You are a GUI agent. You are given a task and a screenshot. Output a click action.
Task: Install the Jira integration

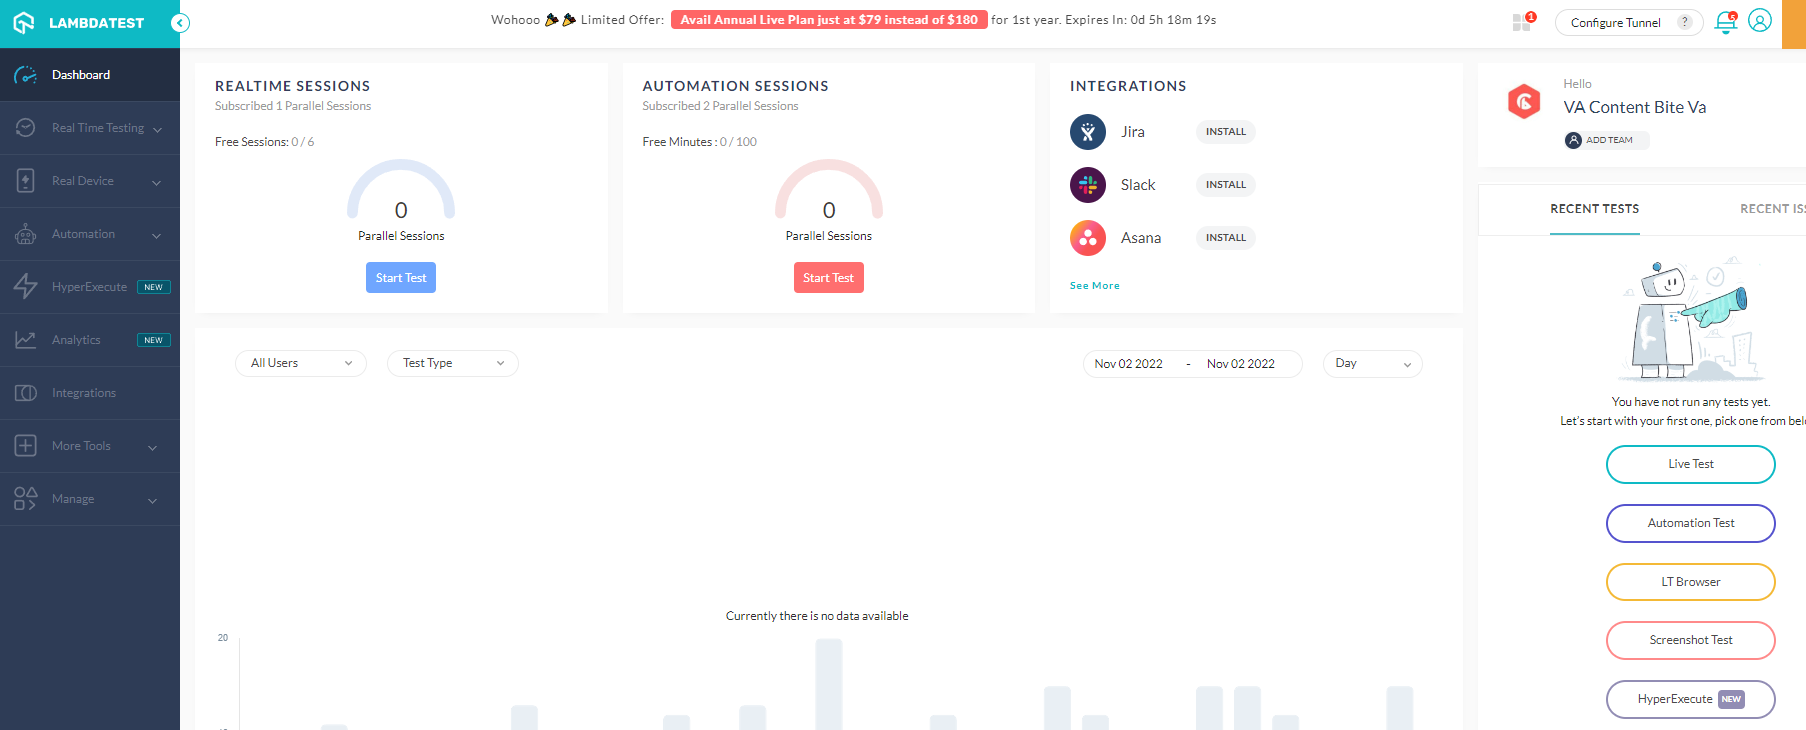pyautogui.click(x=1226, y=132)
